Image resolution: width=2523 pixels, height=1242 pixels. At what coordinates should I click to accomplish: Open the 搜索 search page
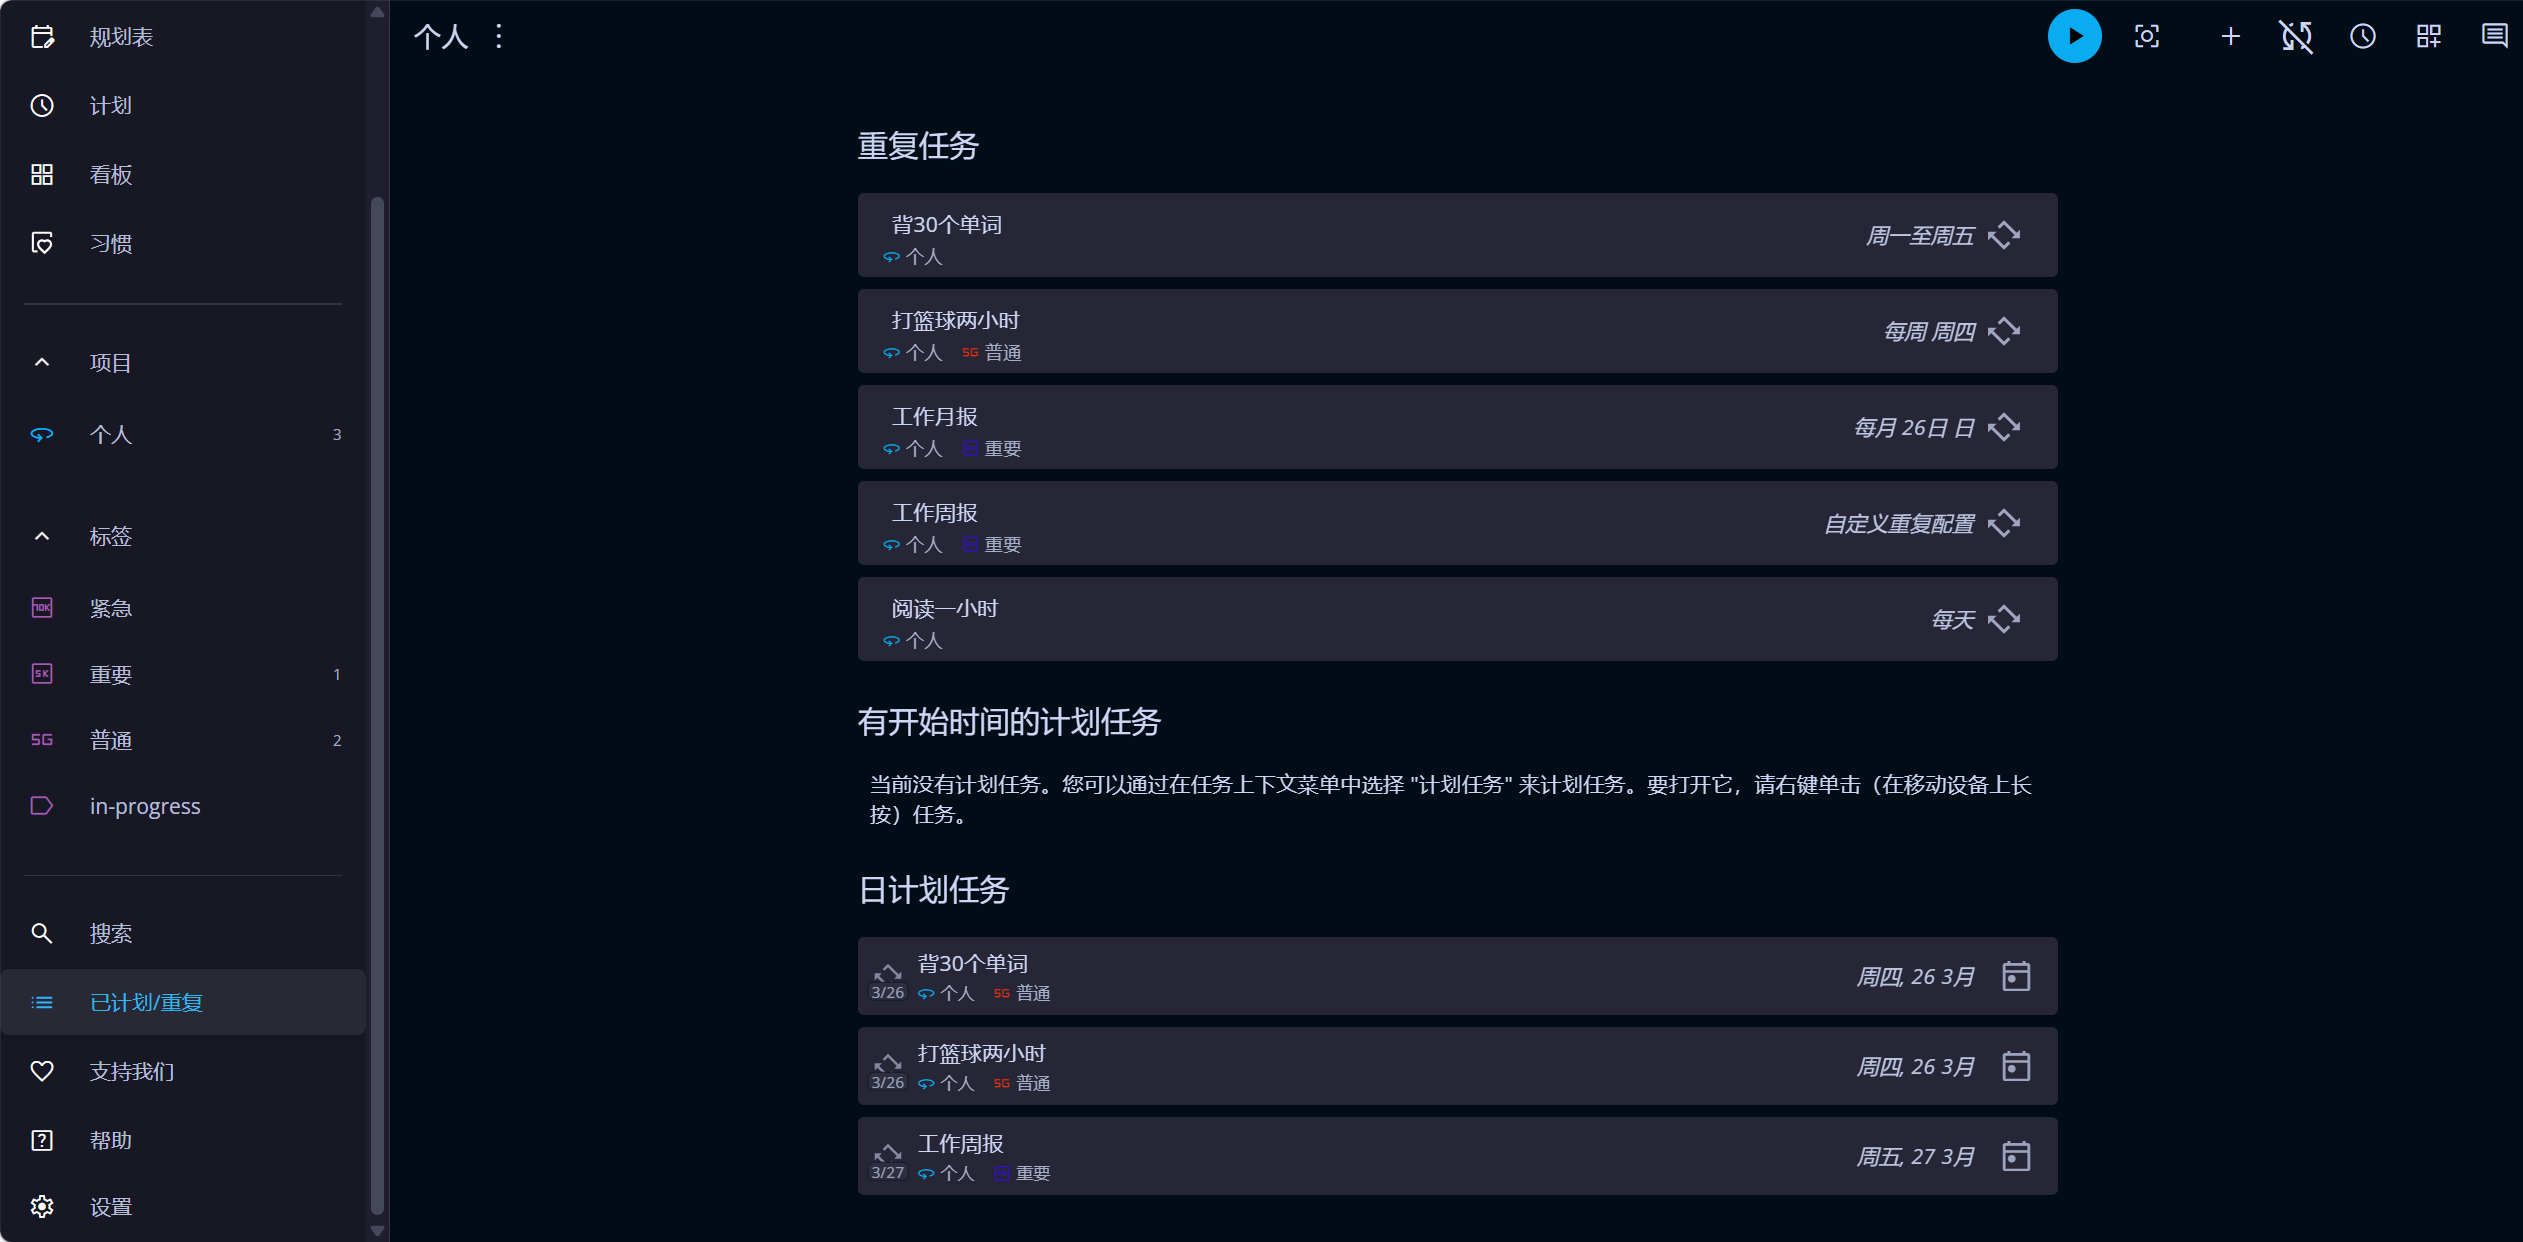coord(110,934)
